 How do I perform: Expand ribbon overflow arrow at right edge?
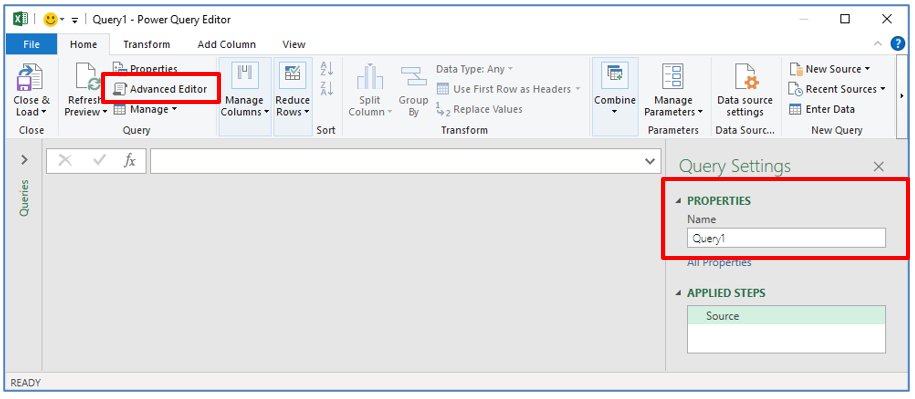[903, 96]
